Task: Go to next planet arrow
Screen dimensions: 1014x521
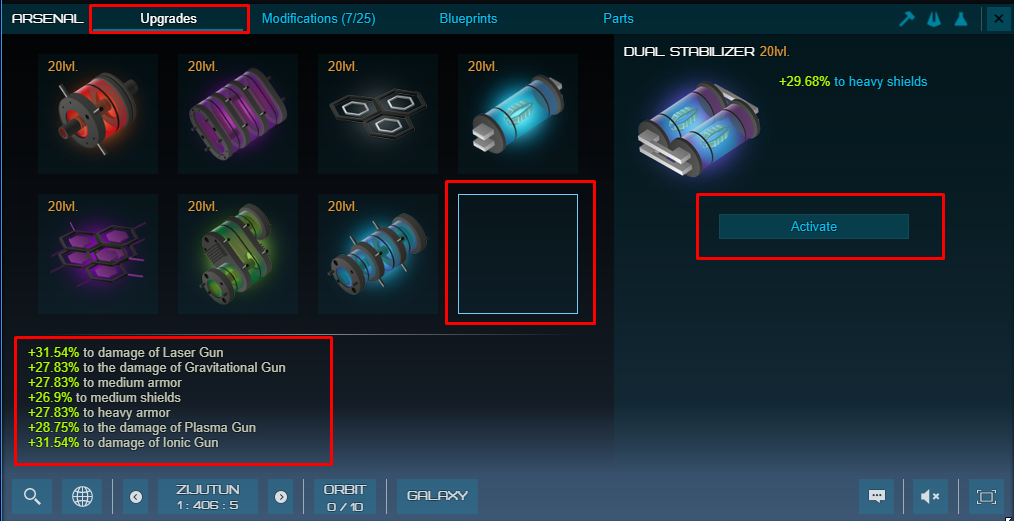Action: [x=281, y=496]
